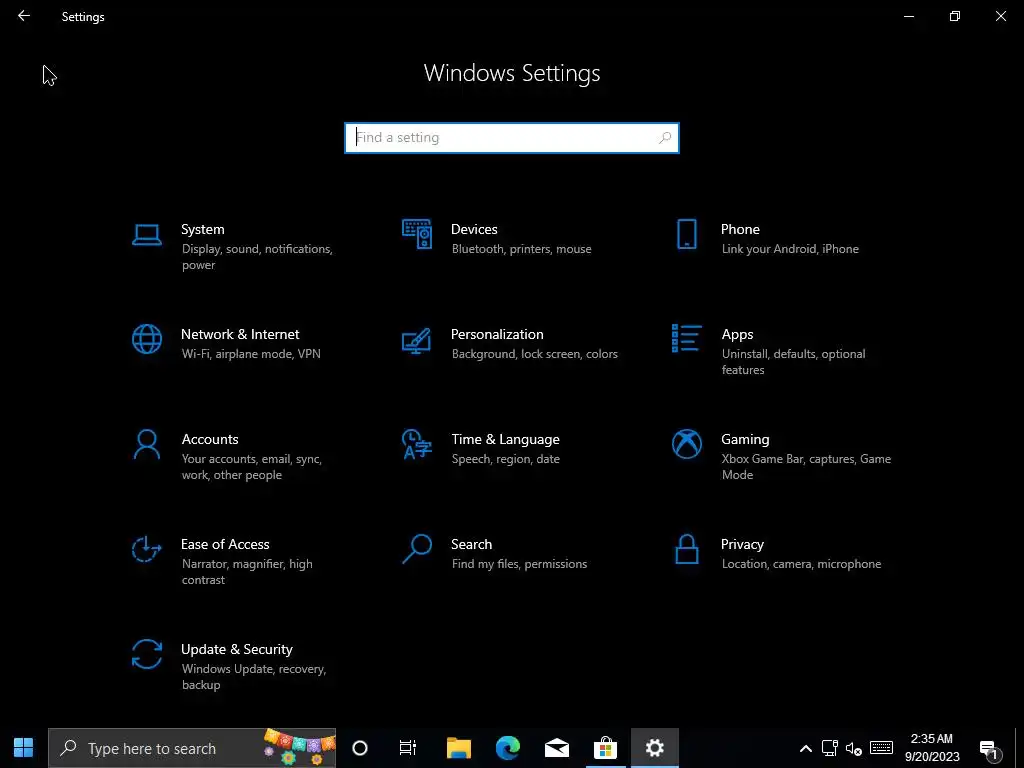
Task: Open the Accounts person icon
Action: pyautogui.click(x=147, y=444)
